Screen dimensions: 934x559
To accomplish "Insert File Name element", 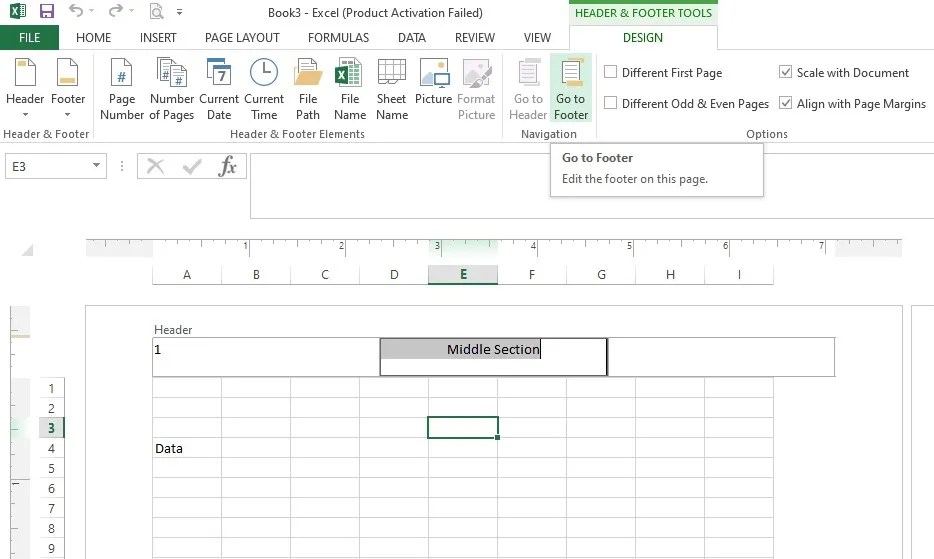I will (350, 89).
